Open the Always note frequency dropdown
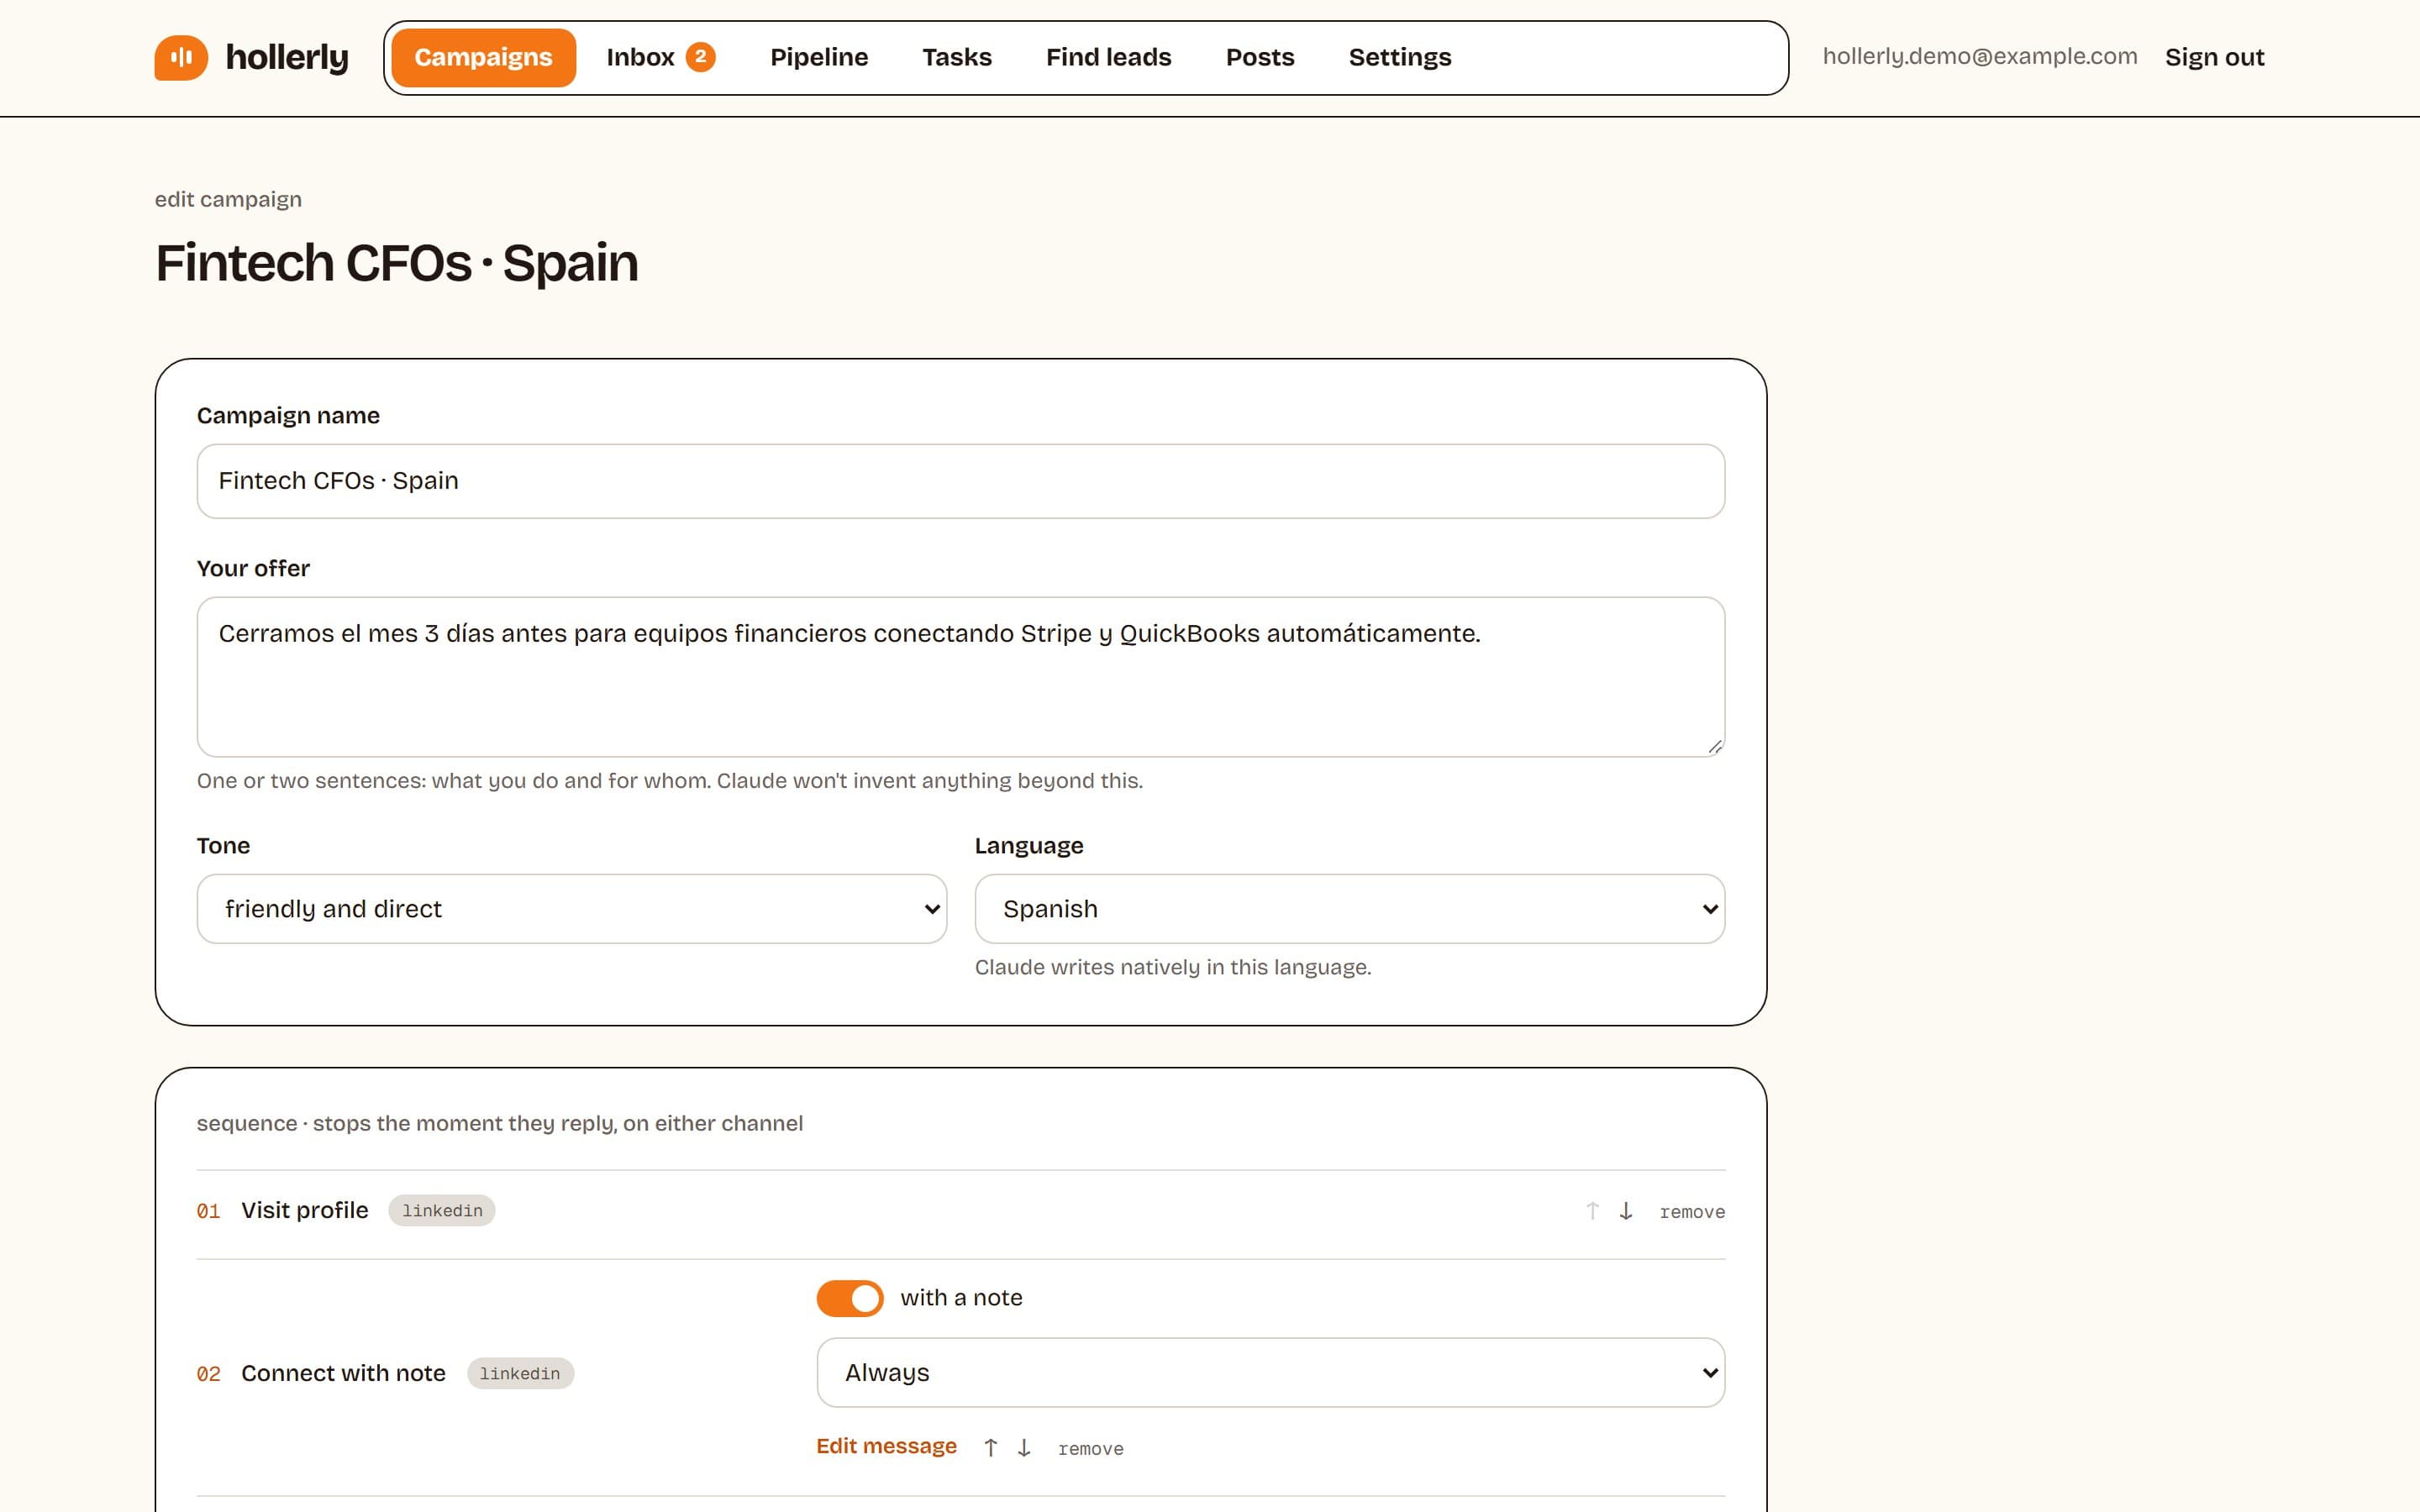This screenshot has width=2420, height=1512. tap(1270, 1372)
